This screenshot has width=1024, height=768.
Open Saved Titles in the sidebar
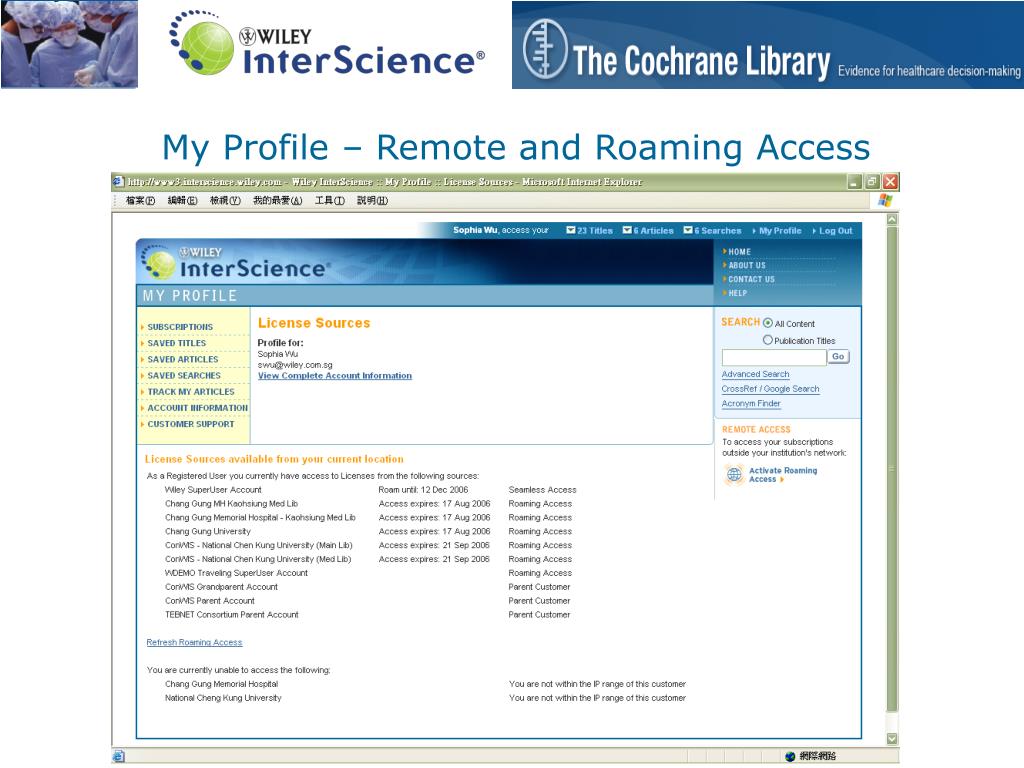click(x=176, y=343)
